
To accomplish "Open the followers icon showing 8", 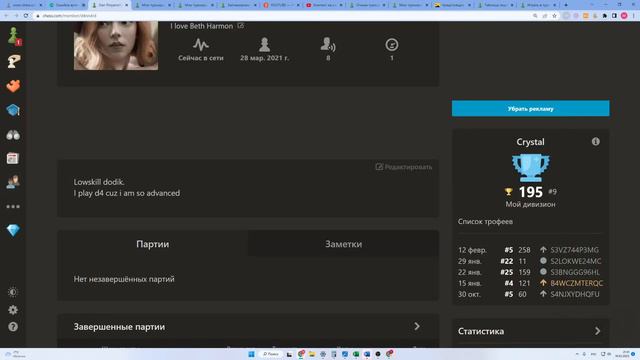I will pos(328,44).
